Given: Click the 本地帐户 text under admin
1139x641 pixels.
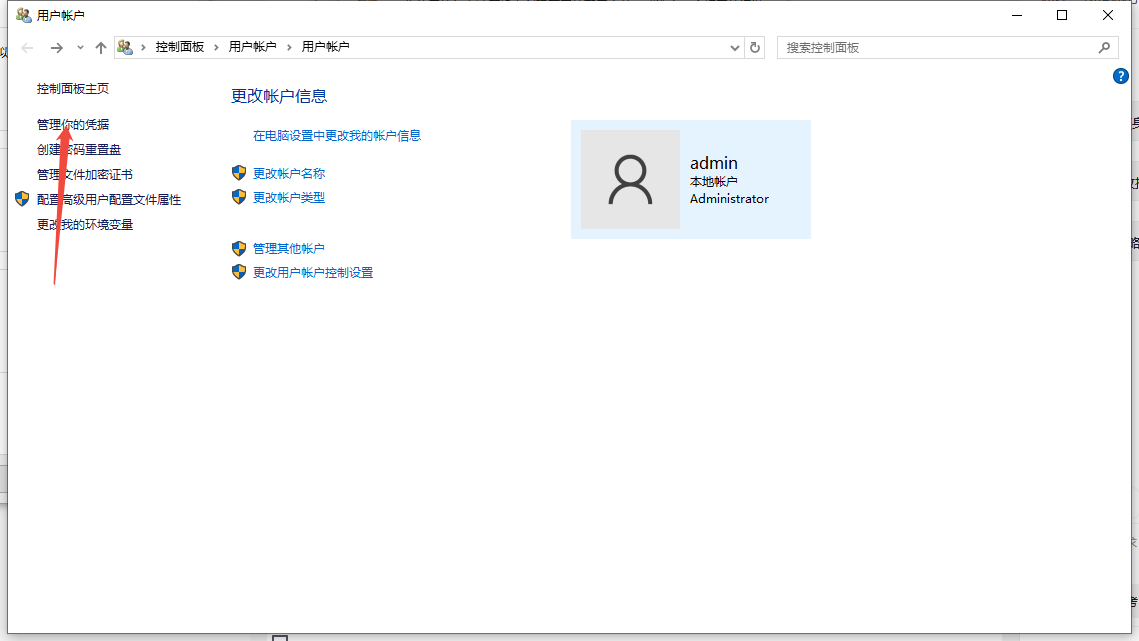Looking at the screenshot, I should click(713, 182).
